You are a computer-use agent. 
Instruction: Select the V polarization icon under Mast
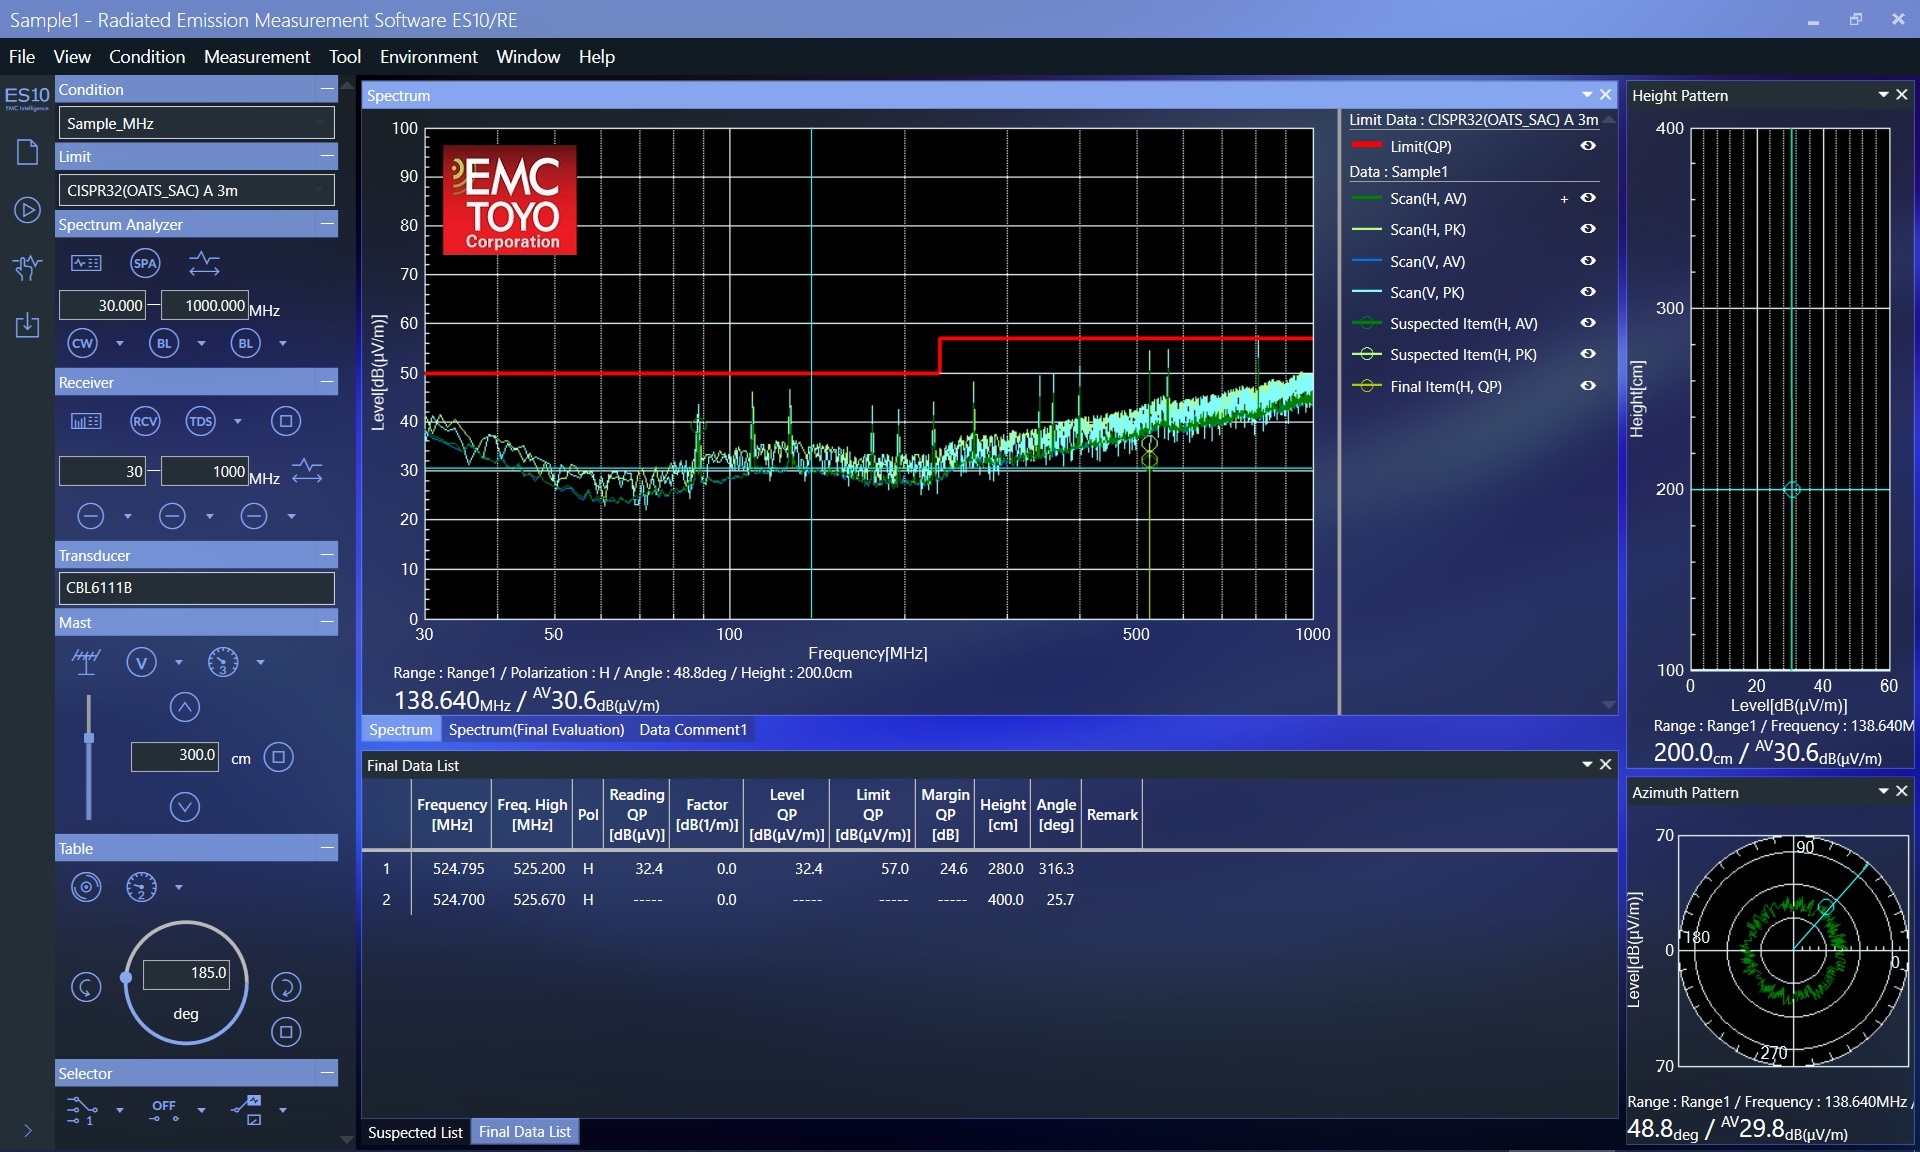click(142, 662)
